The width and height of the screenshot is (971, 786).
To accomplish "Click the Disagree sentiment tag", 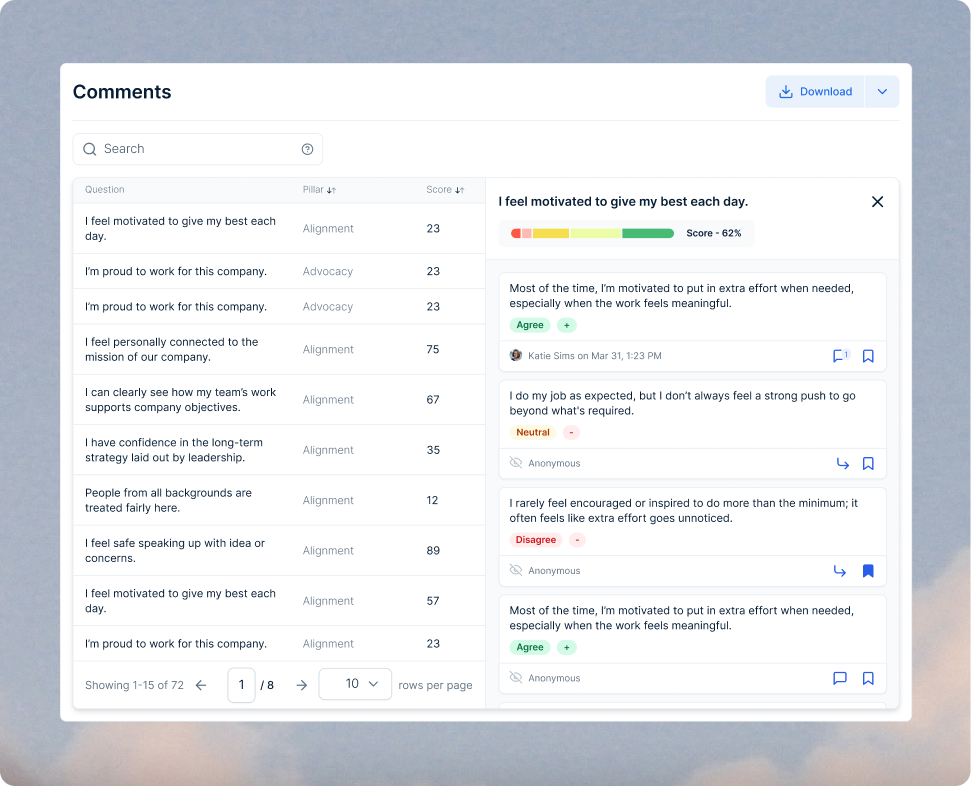I will pyautogui.click(x=536, y=540).
